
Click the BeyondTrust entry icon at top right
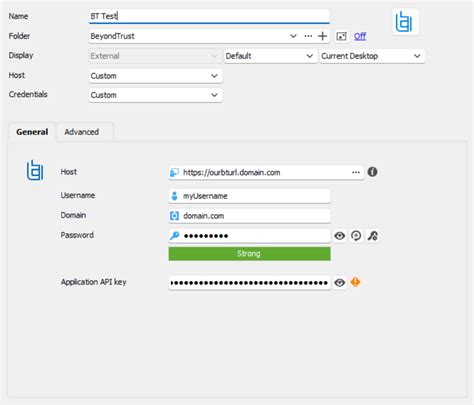pos(405,22)
